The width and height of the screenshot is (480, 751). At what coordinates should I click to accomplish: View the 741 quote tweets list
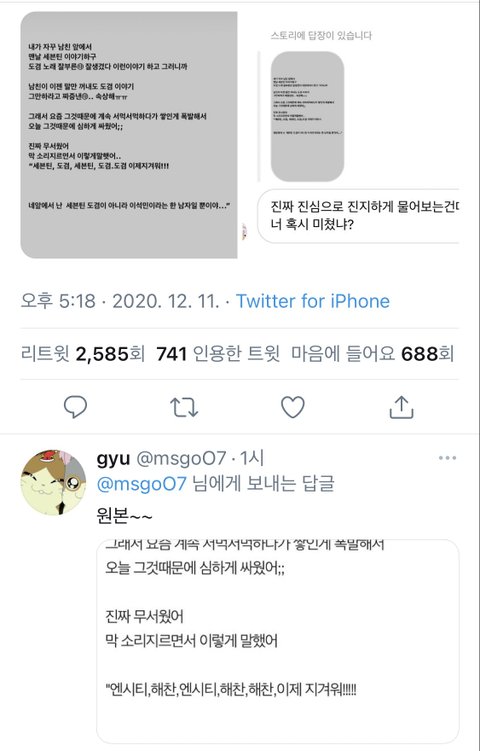tap(218, 354)
